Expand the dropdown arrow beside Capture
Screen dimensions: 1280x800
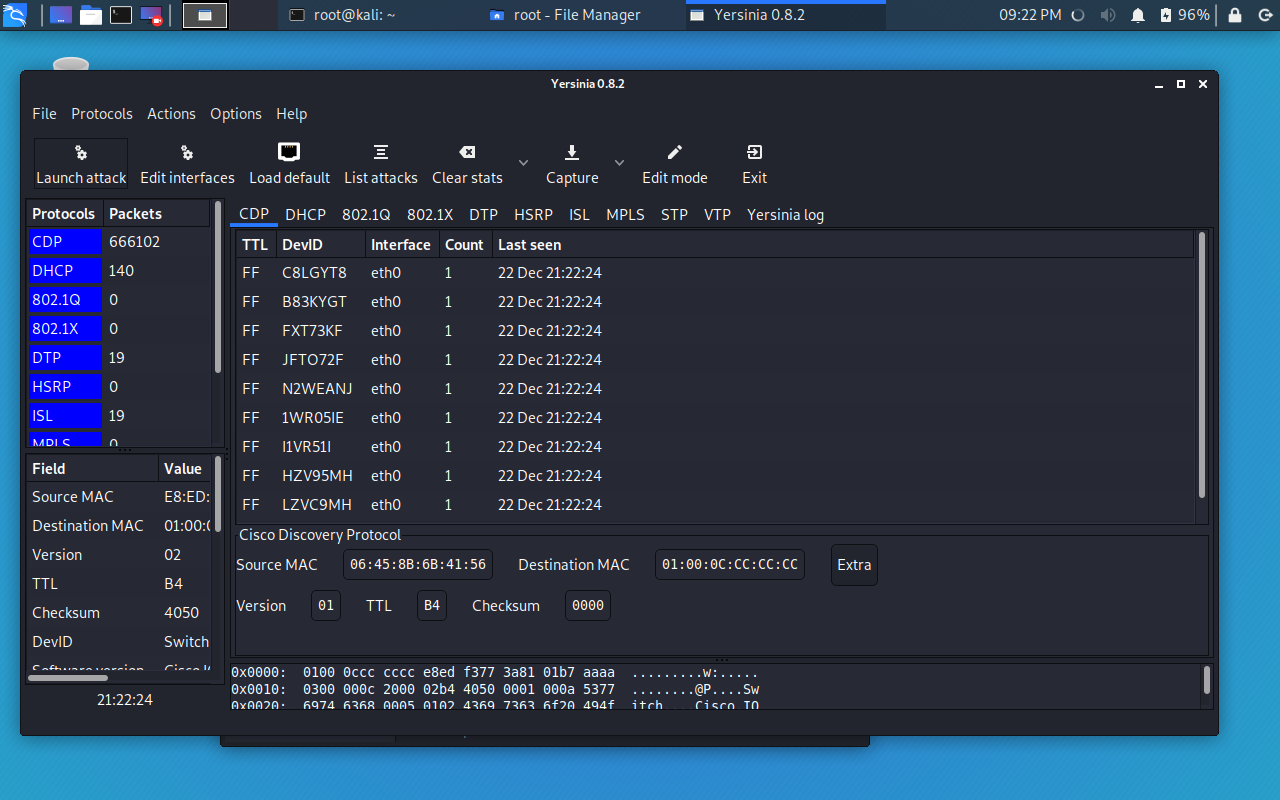pyautogui.click(x=619, y=163)
